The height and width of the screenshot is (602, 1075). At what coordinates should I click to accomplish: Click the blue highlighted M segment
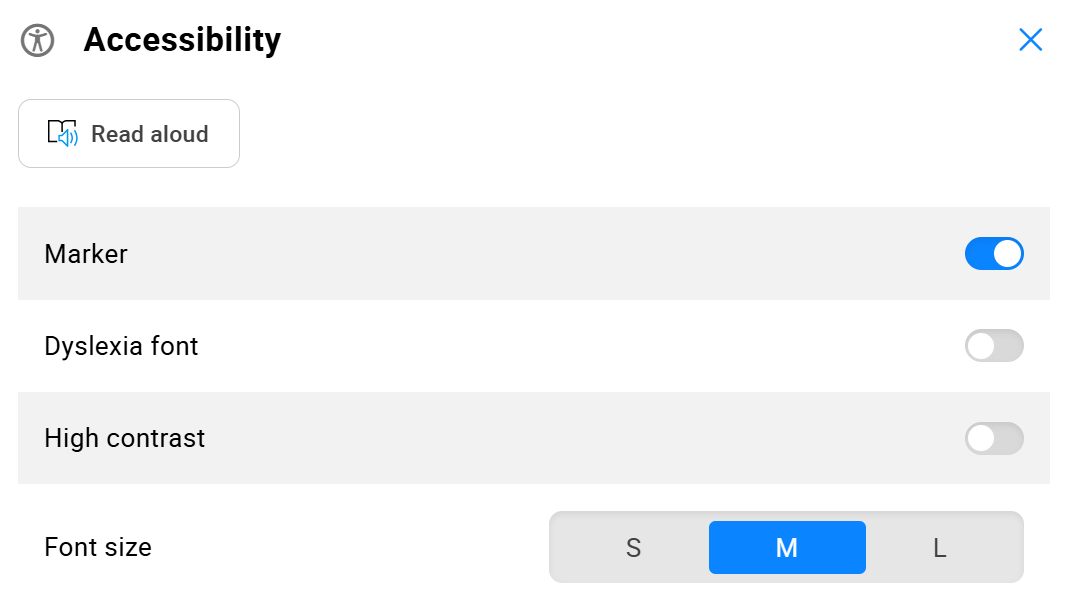coord(787,547)
